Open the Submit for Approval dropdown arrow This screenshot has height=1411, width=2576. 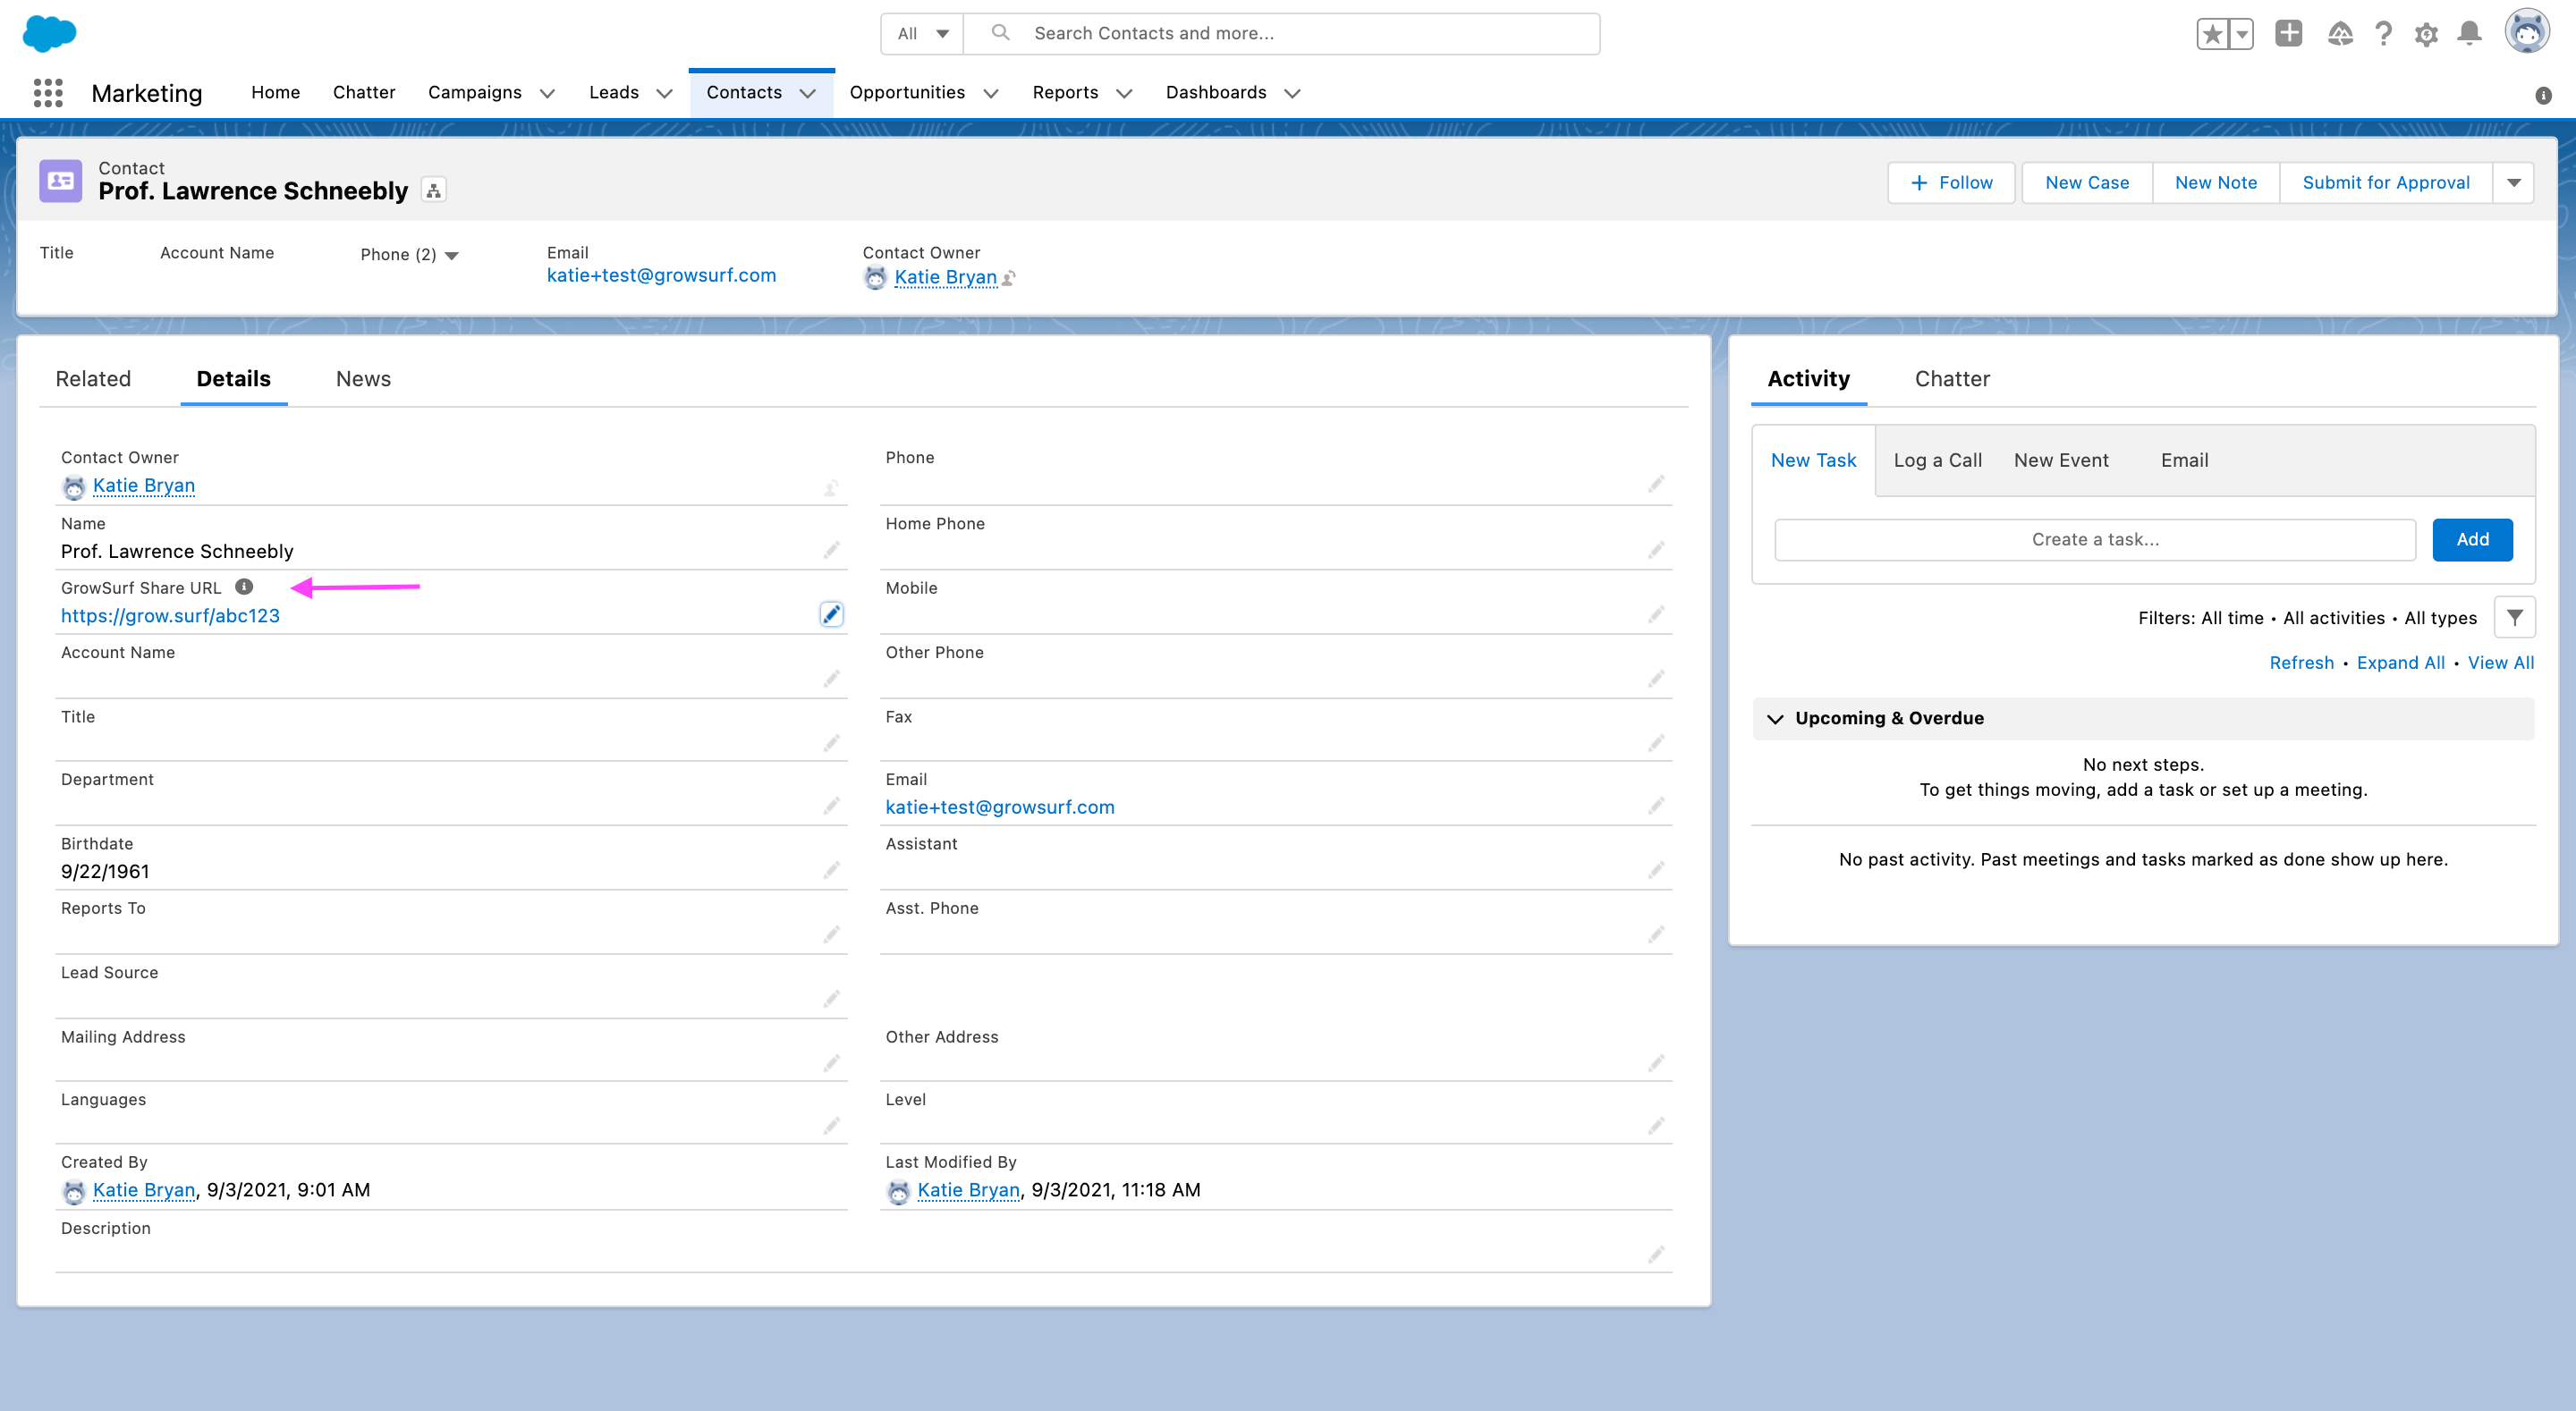click(x=2514, y=182)
